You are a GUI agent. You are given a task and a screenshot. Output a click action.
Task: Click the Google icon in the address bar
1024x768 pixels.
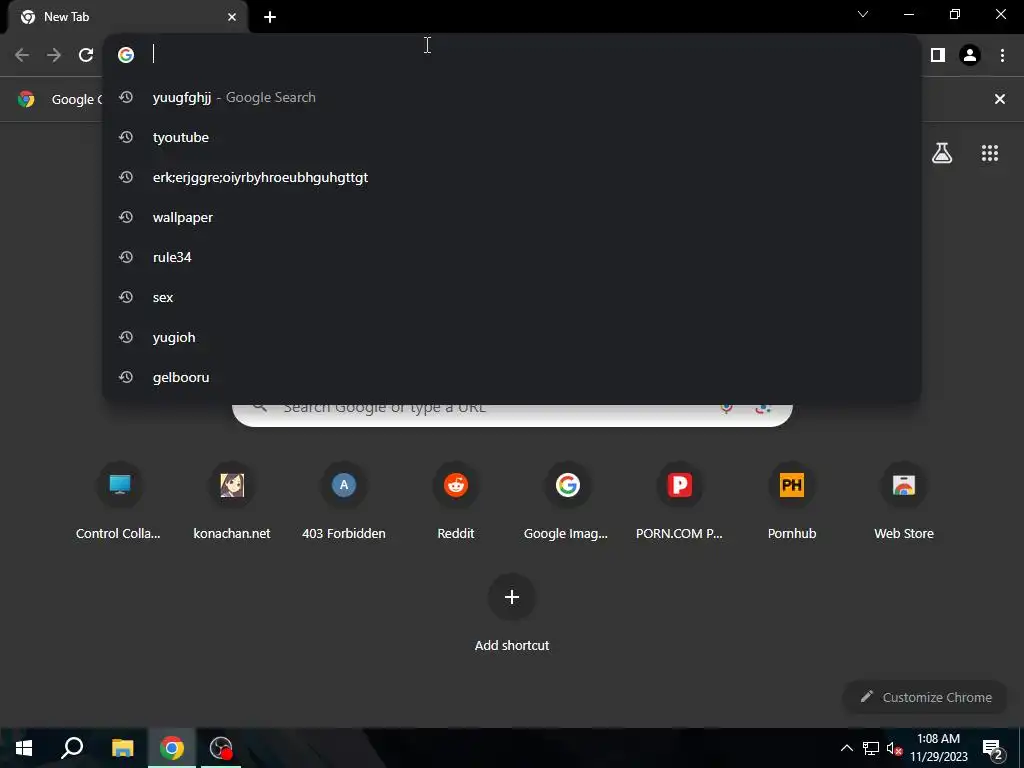126,55
